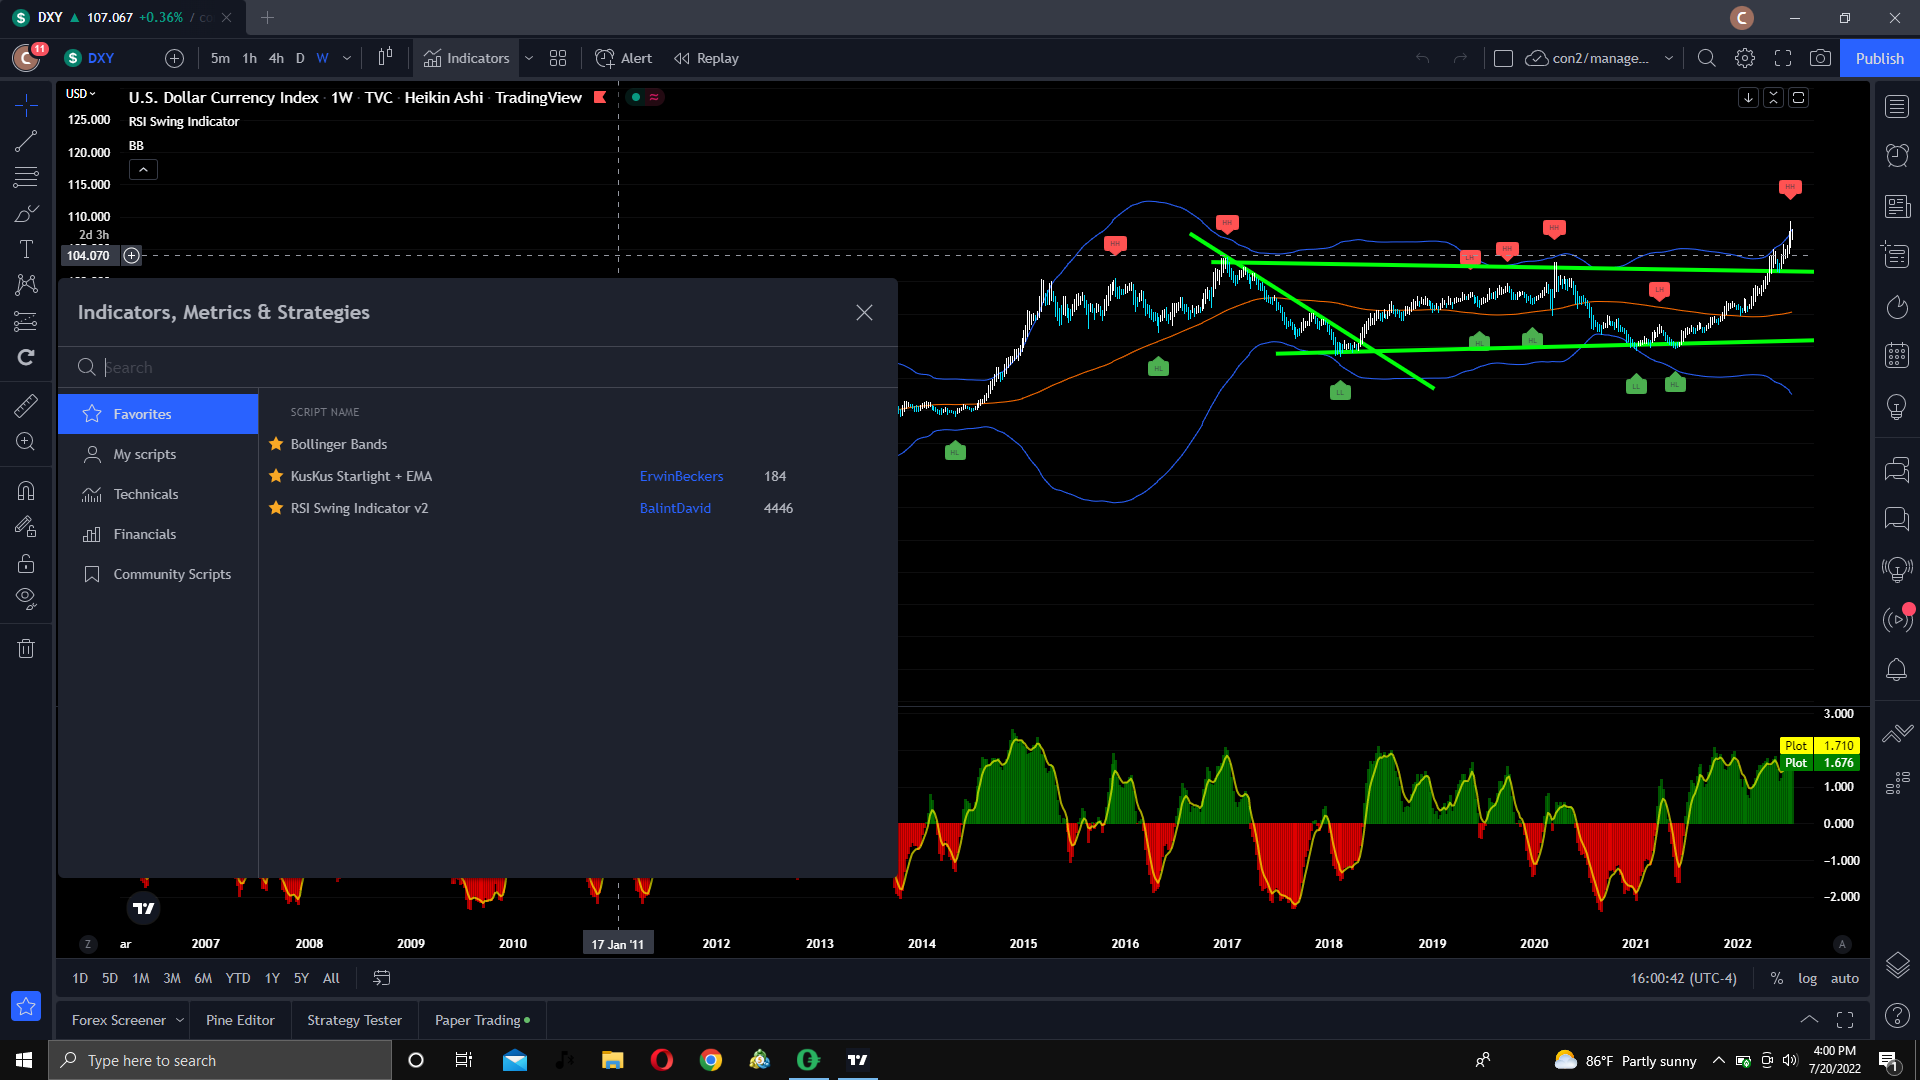Select the Text annotation tool
This screenshot has height=1080, width=1920.
tap(26, 249)
